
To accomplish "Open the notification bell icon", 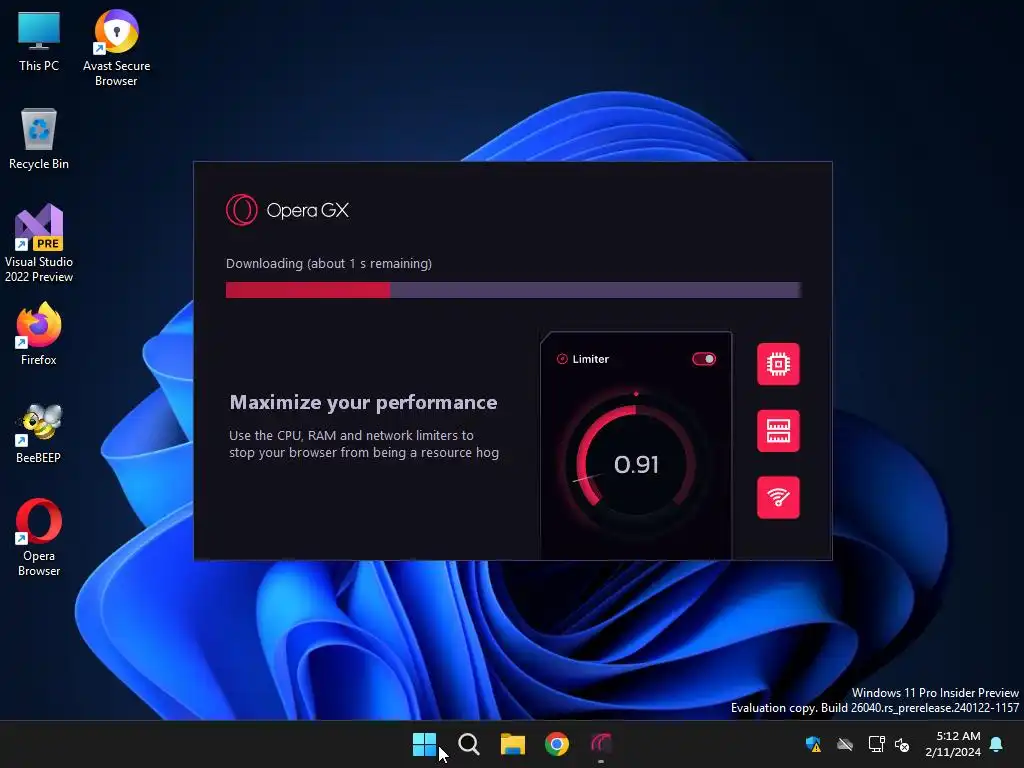I will pos(996,744).
